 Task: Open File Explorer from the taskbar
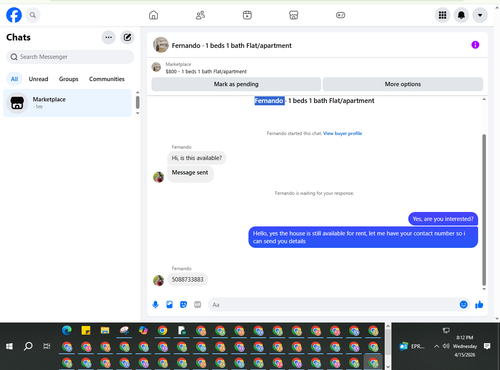tap(105, 330)
